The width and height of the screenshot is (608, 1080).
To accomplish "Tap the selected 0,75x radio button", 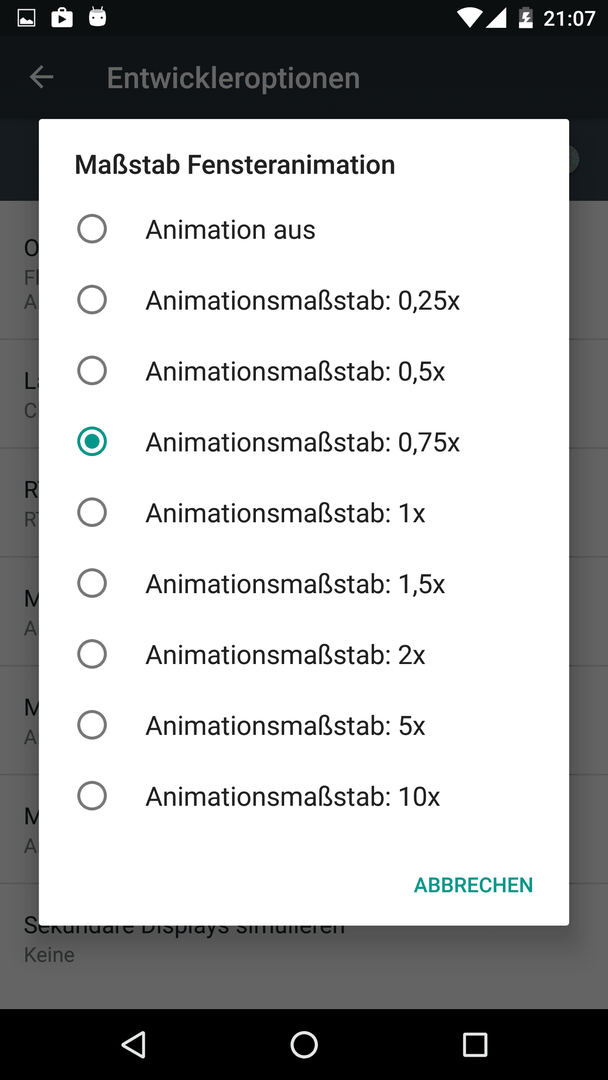I will click(92, 442).
